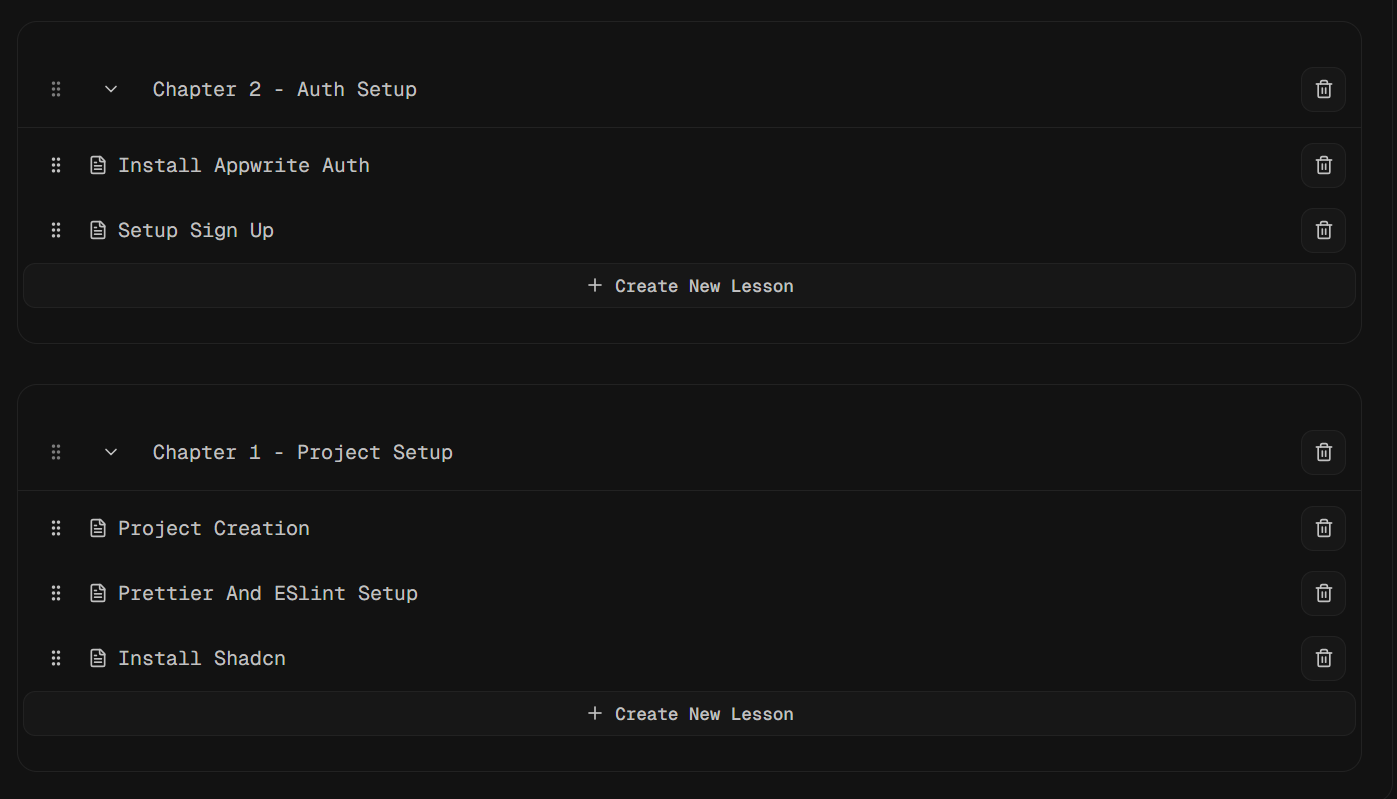The width and height of the screenshot is (1397, 799).
Task: Click drag handle beside Install Appwrite Auth
Action: click(x=56, y=165)
